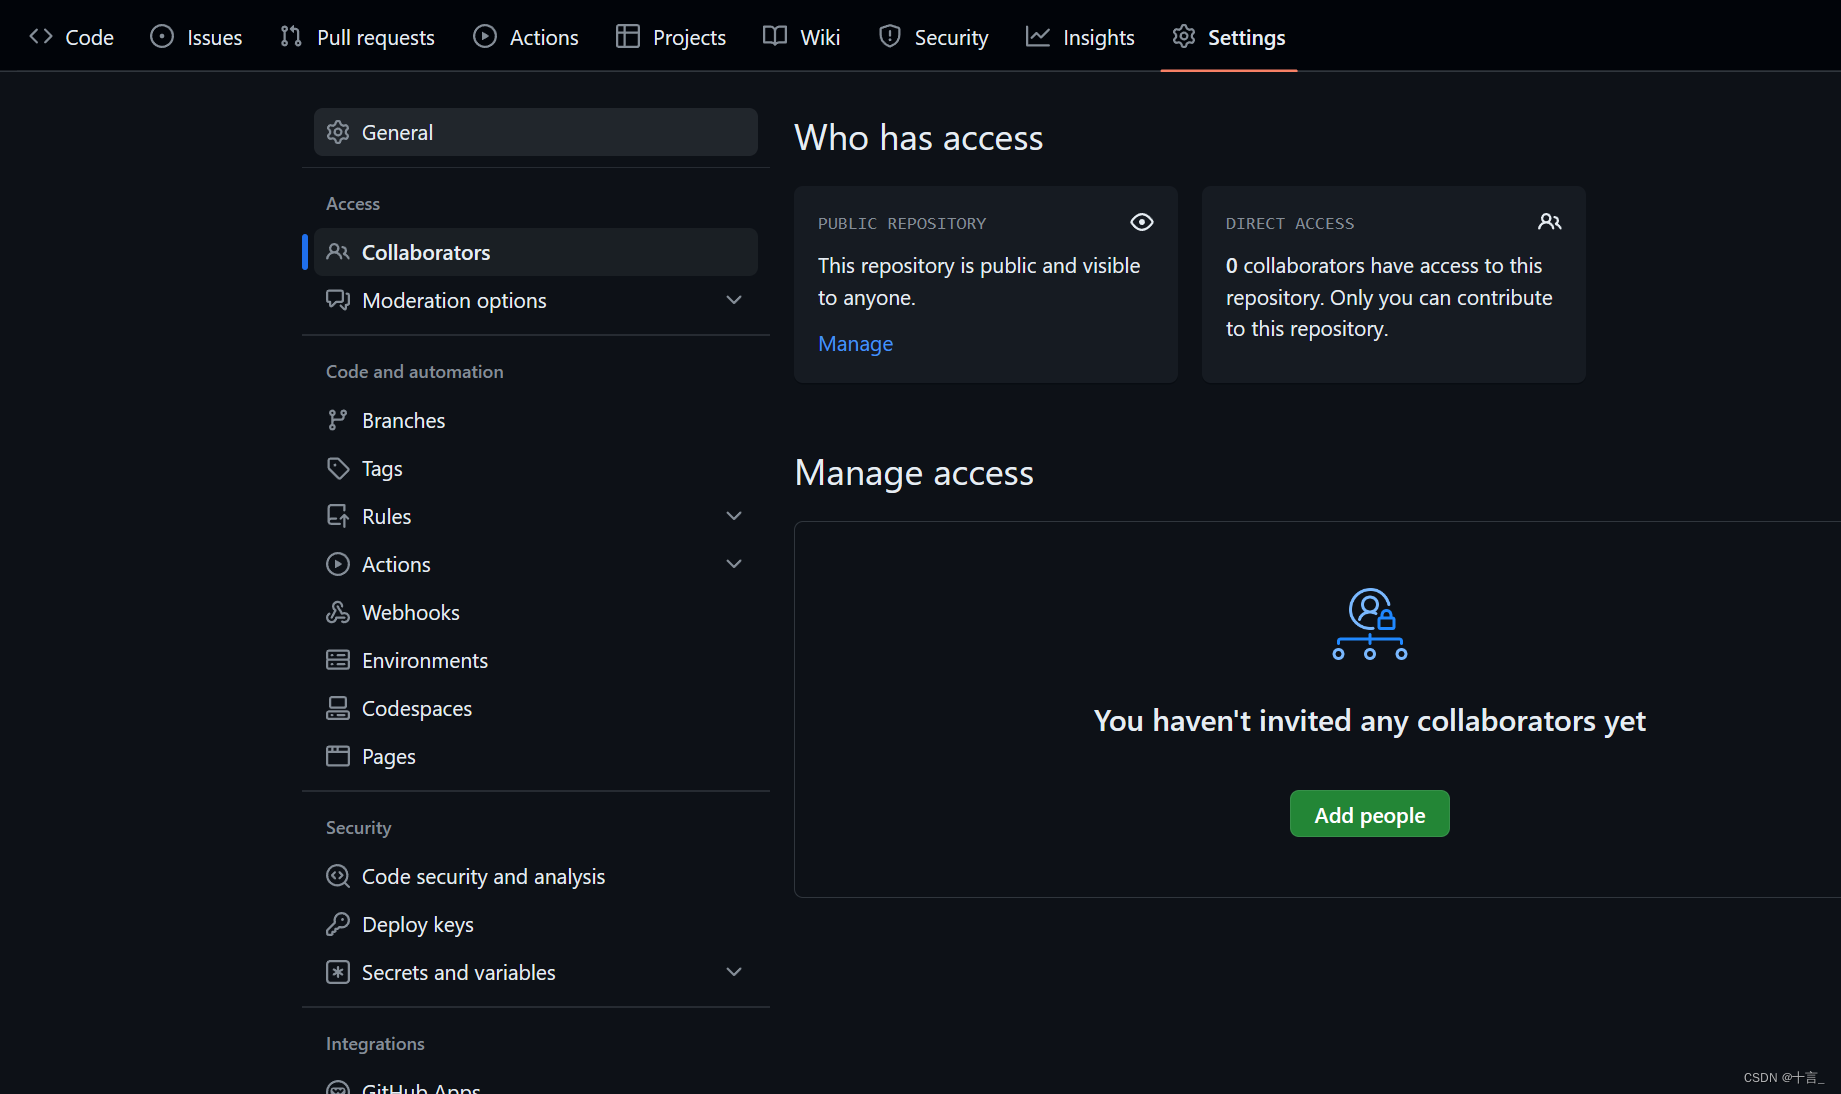Viewport: 1841px width, 1094px height.
Task: Click the Branches git-branch icon
Action: (338, 420)
